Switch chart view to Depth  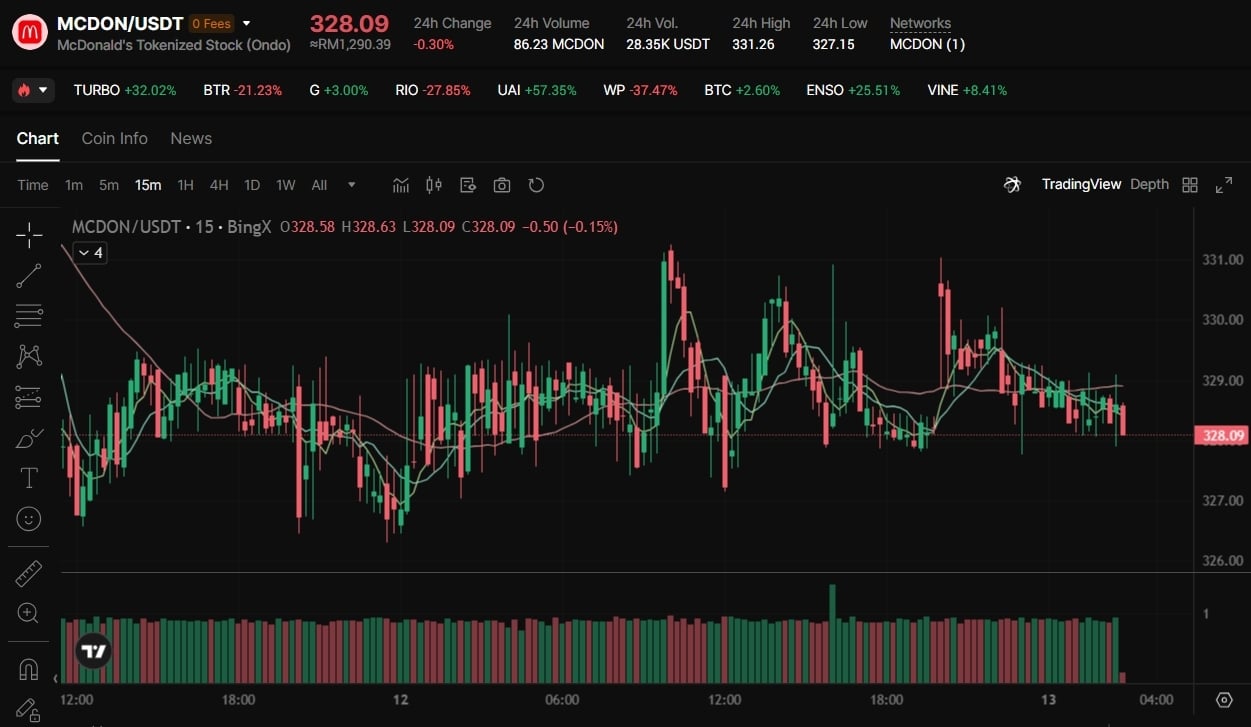1149,184
